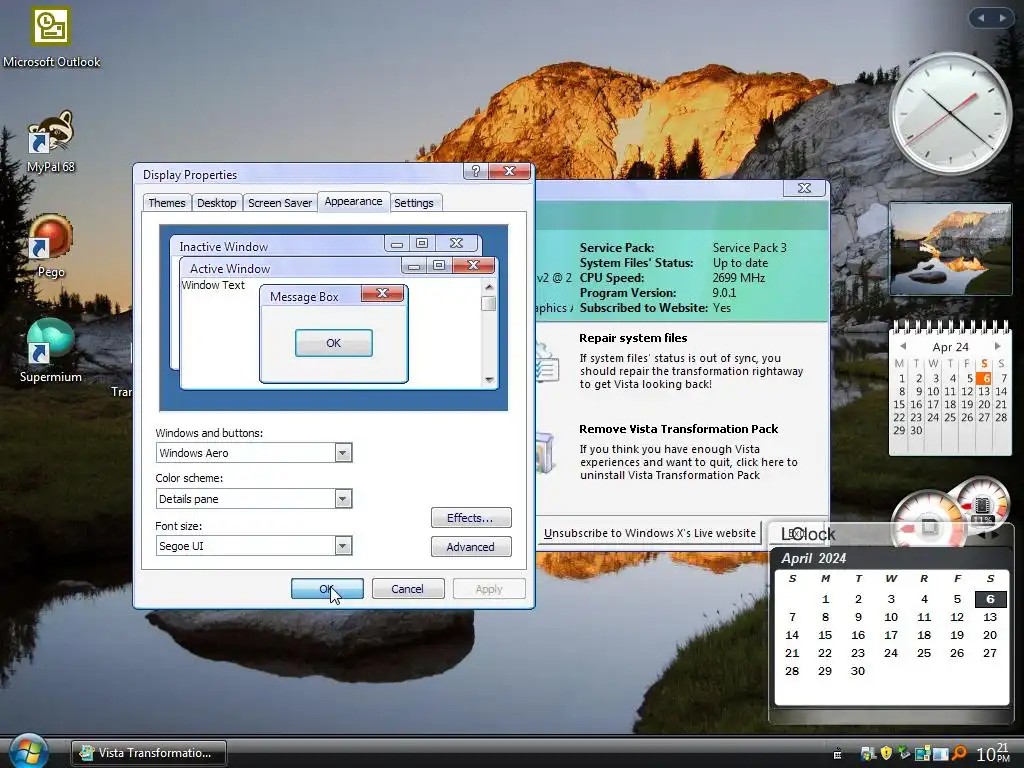This screenshot has width=1024, height=768.
Task: Select April 6 in the large calendar
Action: tap(990, 599)
